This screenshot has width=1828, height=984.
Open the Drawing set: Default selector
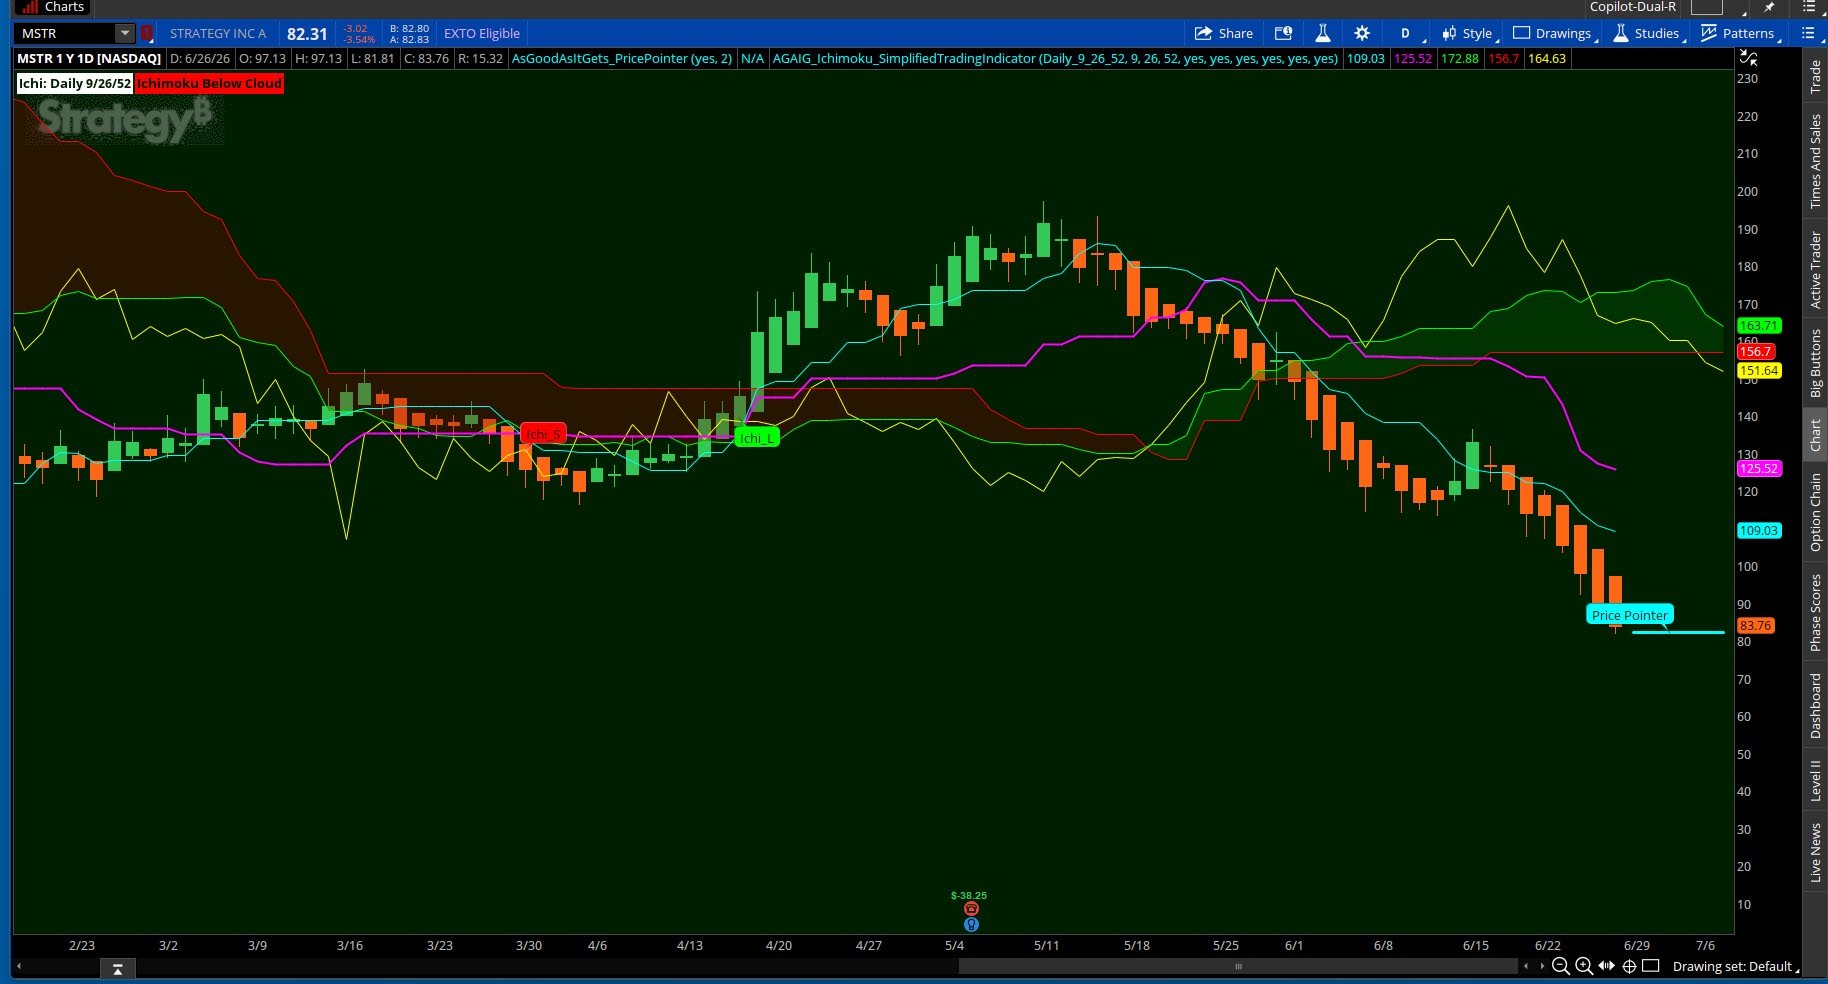1736,966
